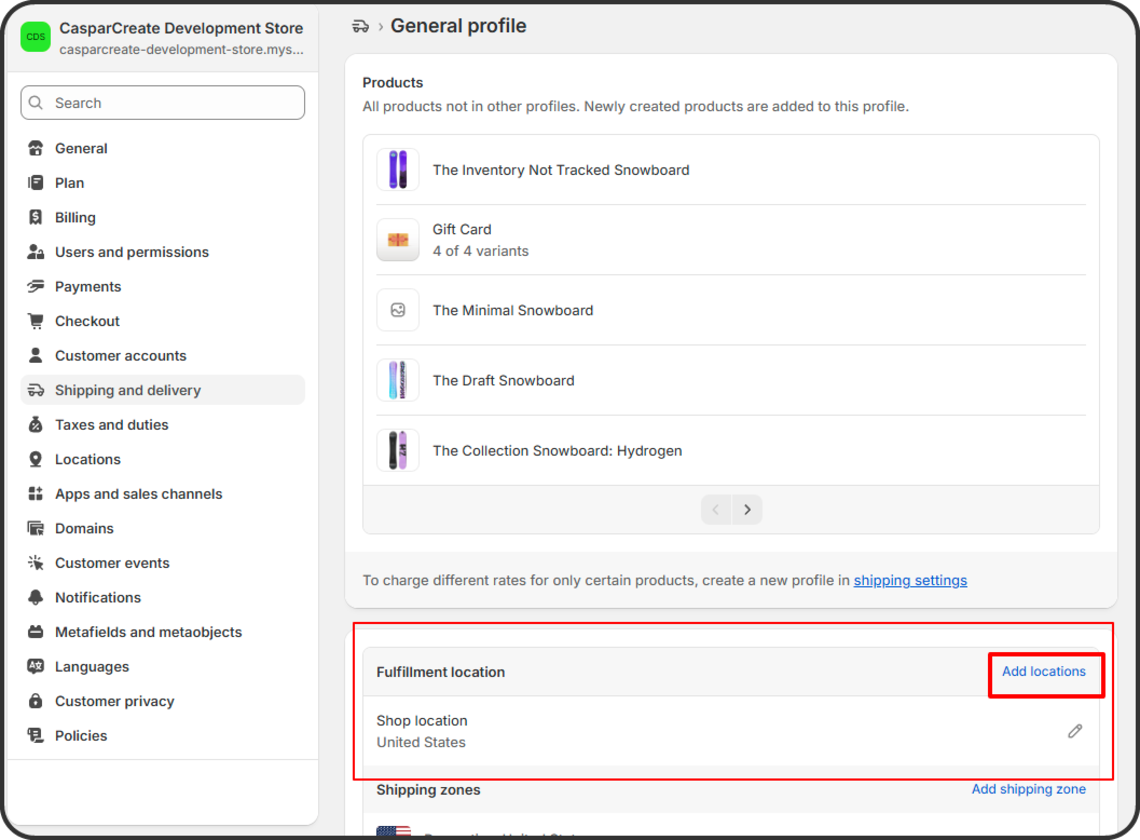Open Taxes and duties settings
Viewport: 1140px width, 840px height.
pos(111,425)
